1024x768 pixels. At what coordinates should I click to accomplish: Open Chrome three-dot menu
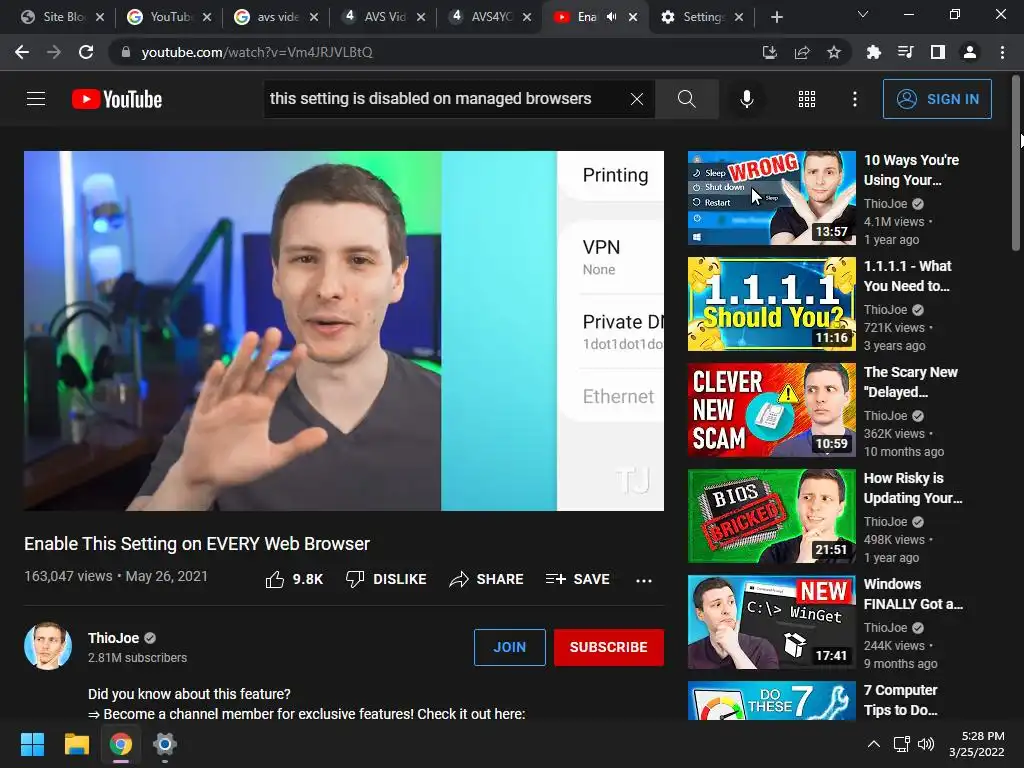[x=1002, y=52]
